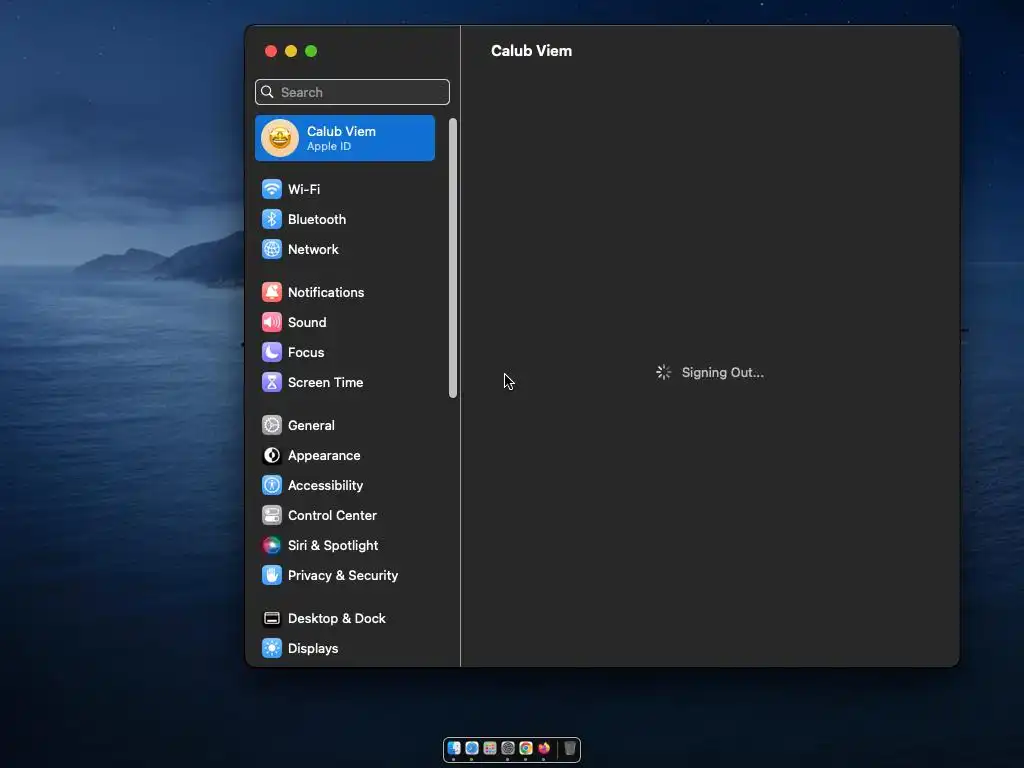Open Notifications settings
This screenshot has height=768, width=1024.
[345, 293]
